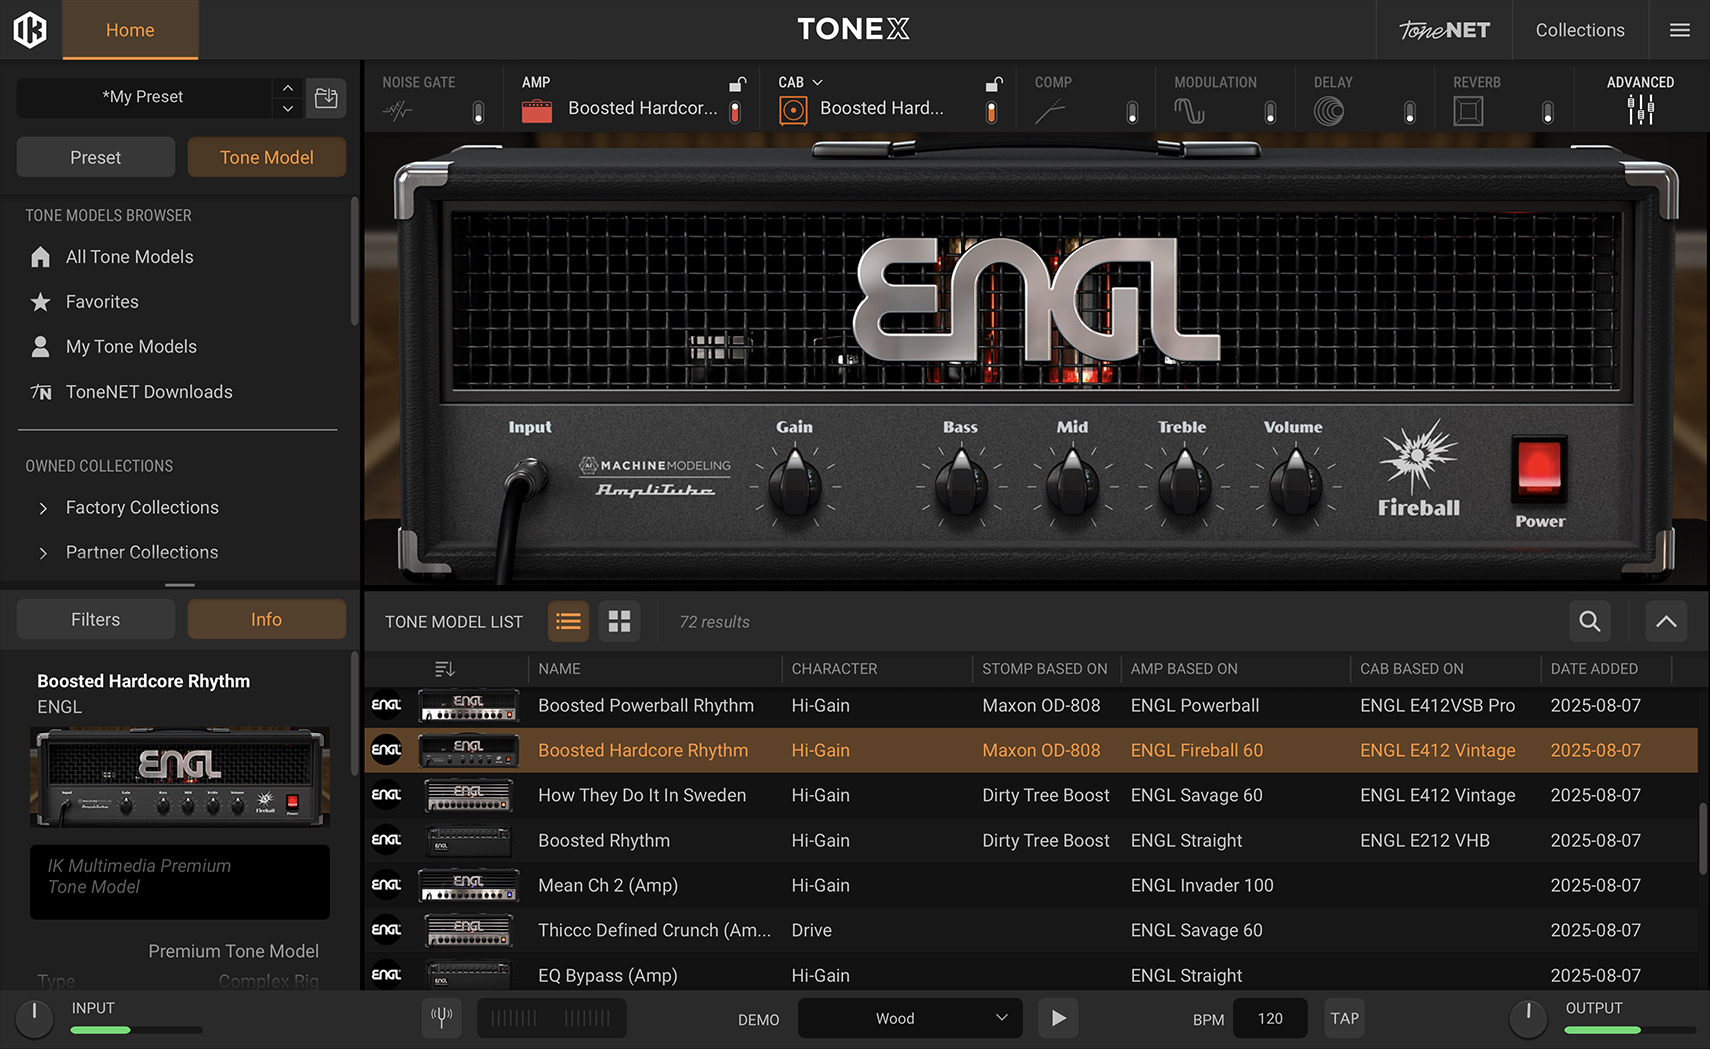1710x1049 pixels.
Task: Open the Collections page
Action: pyautogui.click(x=1579, y=30)
